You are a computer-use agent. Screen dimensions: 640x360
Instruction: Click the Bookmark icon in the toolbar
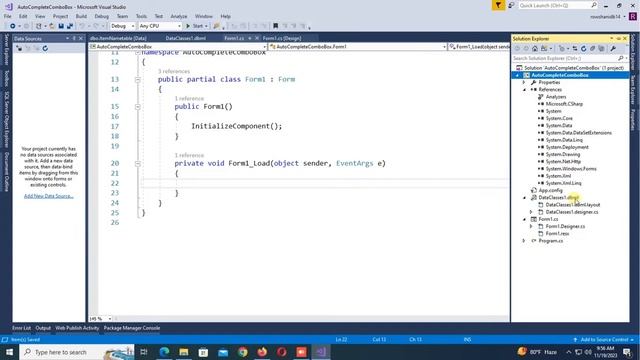click(x=276, y=26)
